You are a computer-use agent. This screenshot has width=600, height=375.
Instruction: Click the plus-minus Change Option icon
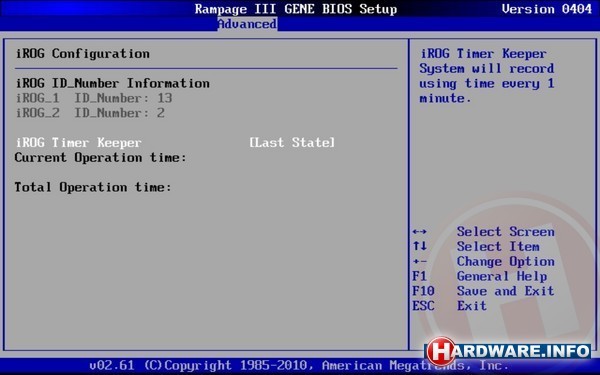(x=420, y=262)
